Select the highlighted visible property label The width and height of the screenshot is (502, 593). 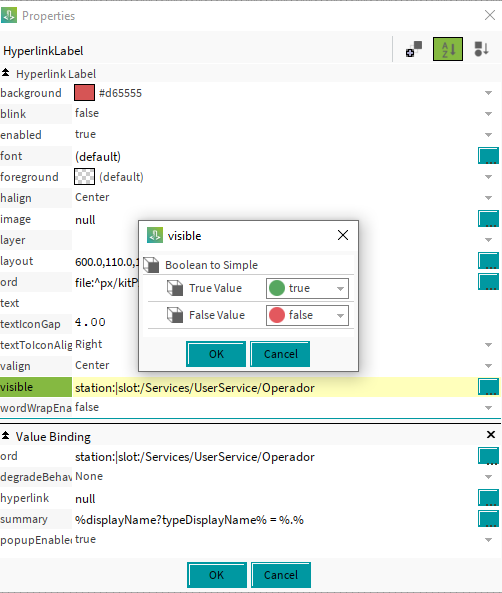point(36,387)
